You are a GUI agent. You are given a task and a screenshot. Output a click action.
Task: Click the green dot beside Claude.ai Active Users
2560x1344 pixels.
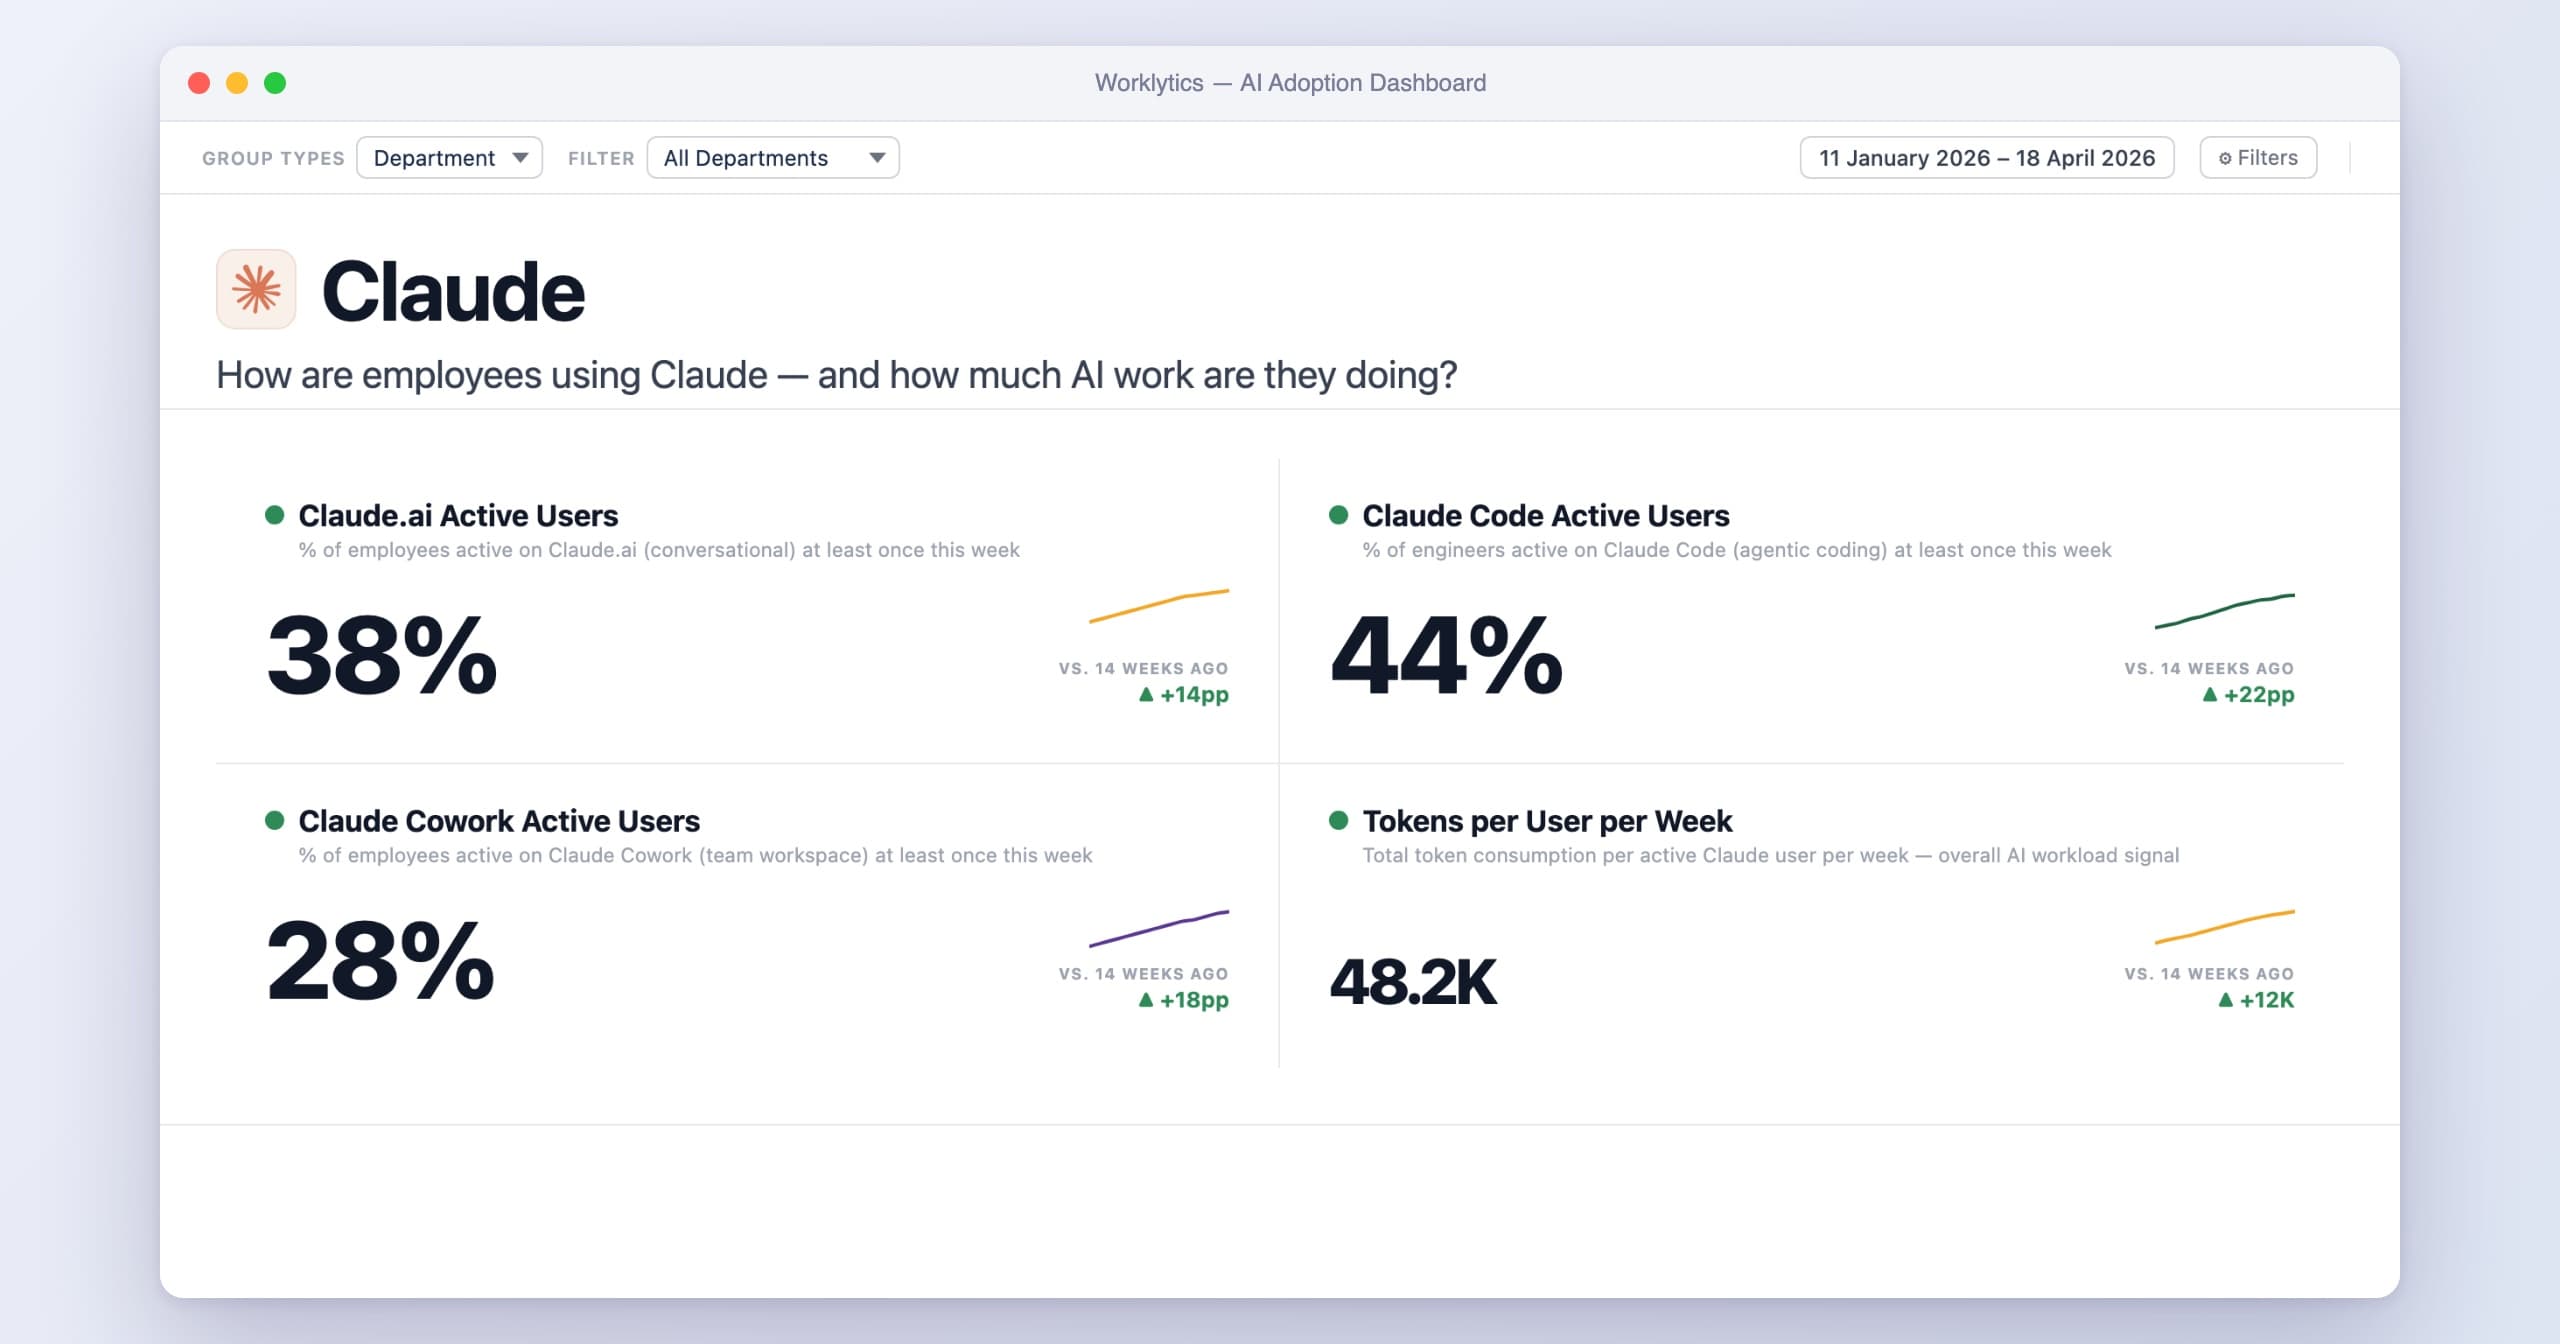[274, 515]
